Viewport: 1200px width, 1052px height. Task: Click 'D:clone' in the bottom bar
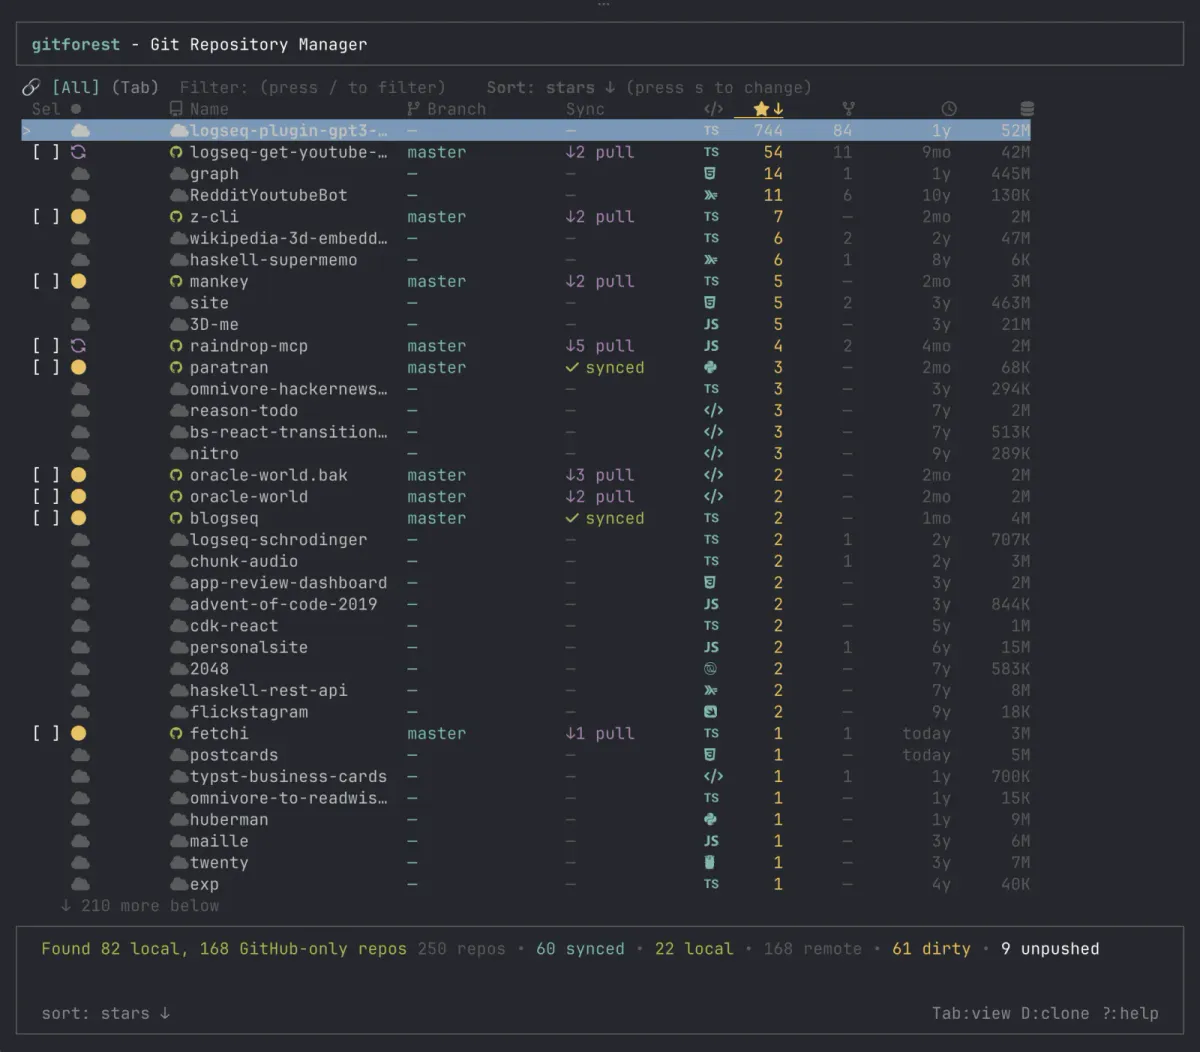1055,1013
